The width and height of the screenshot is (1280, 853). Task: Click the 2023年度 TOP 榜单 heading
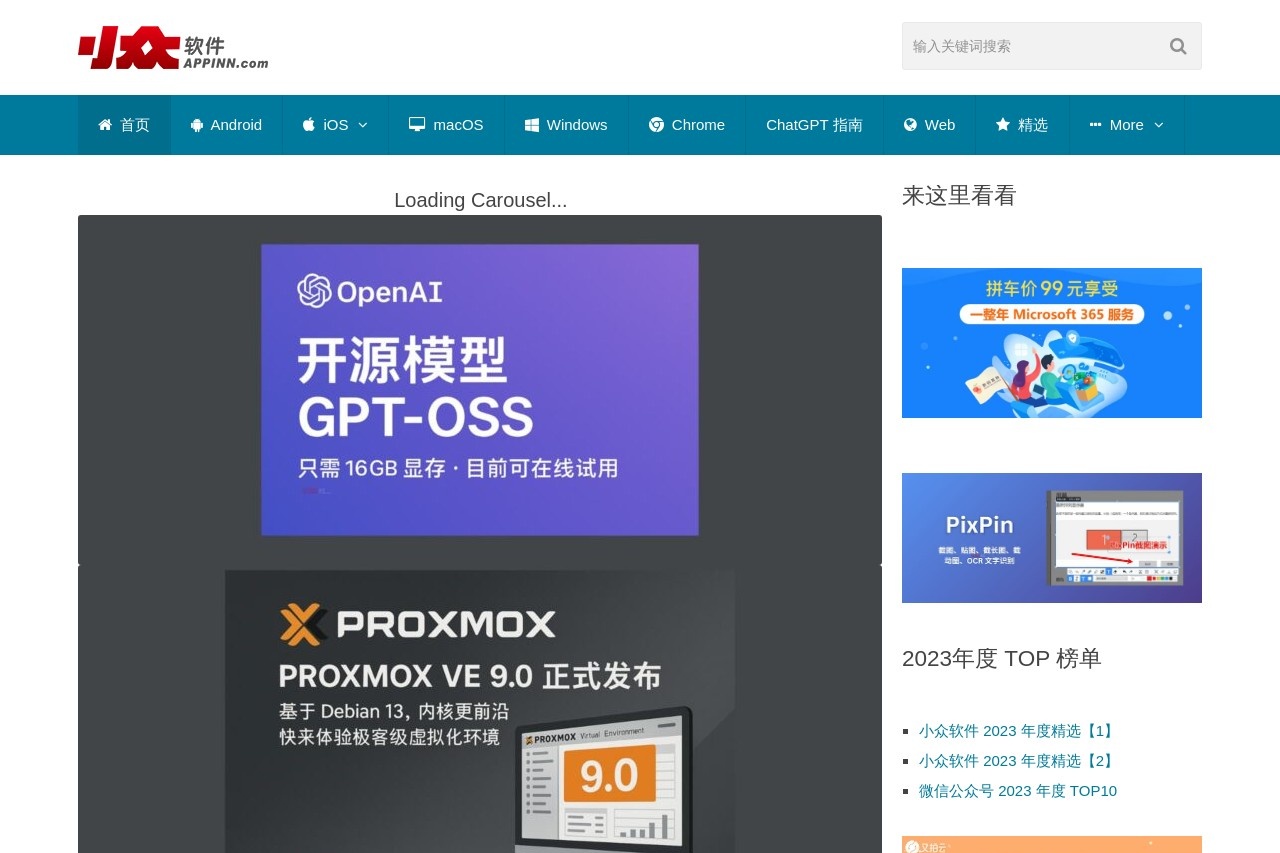pos(1002,658)
